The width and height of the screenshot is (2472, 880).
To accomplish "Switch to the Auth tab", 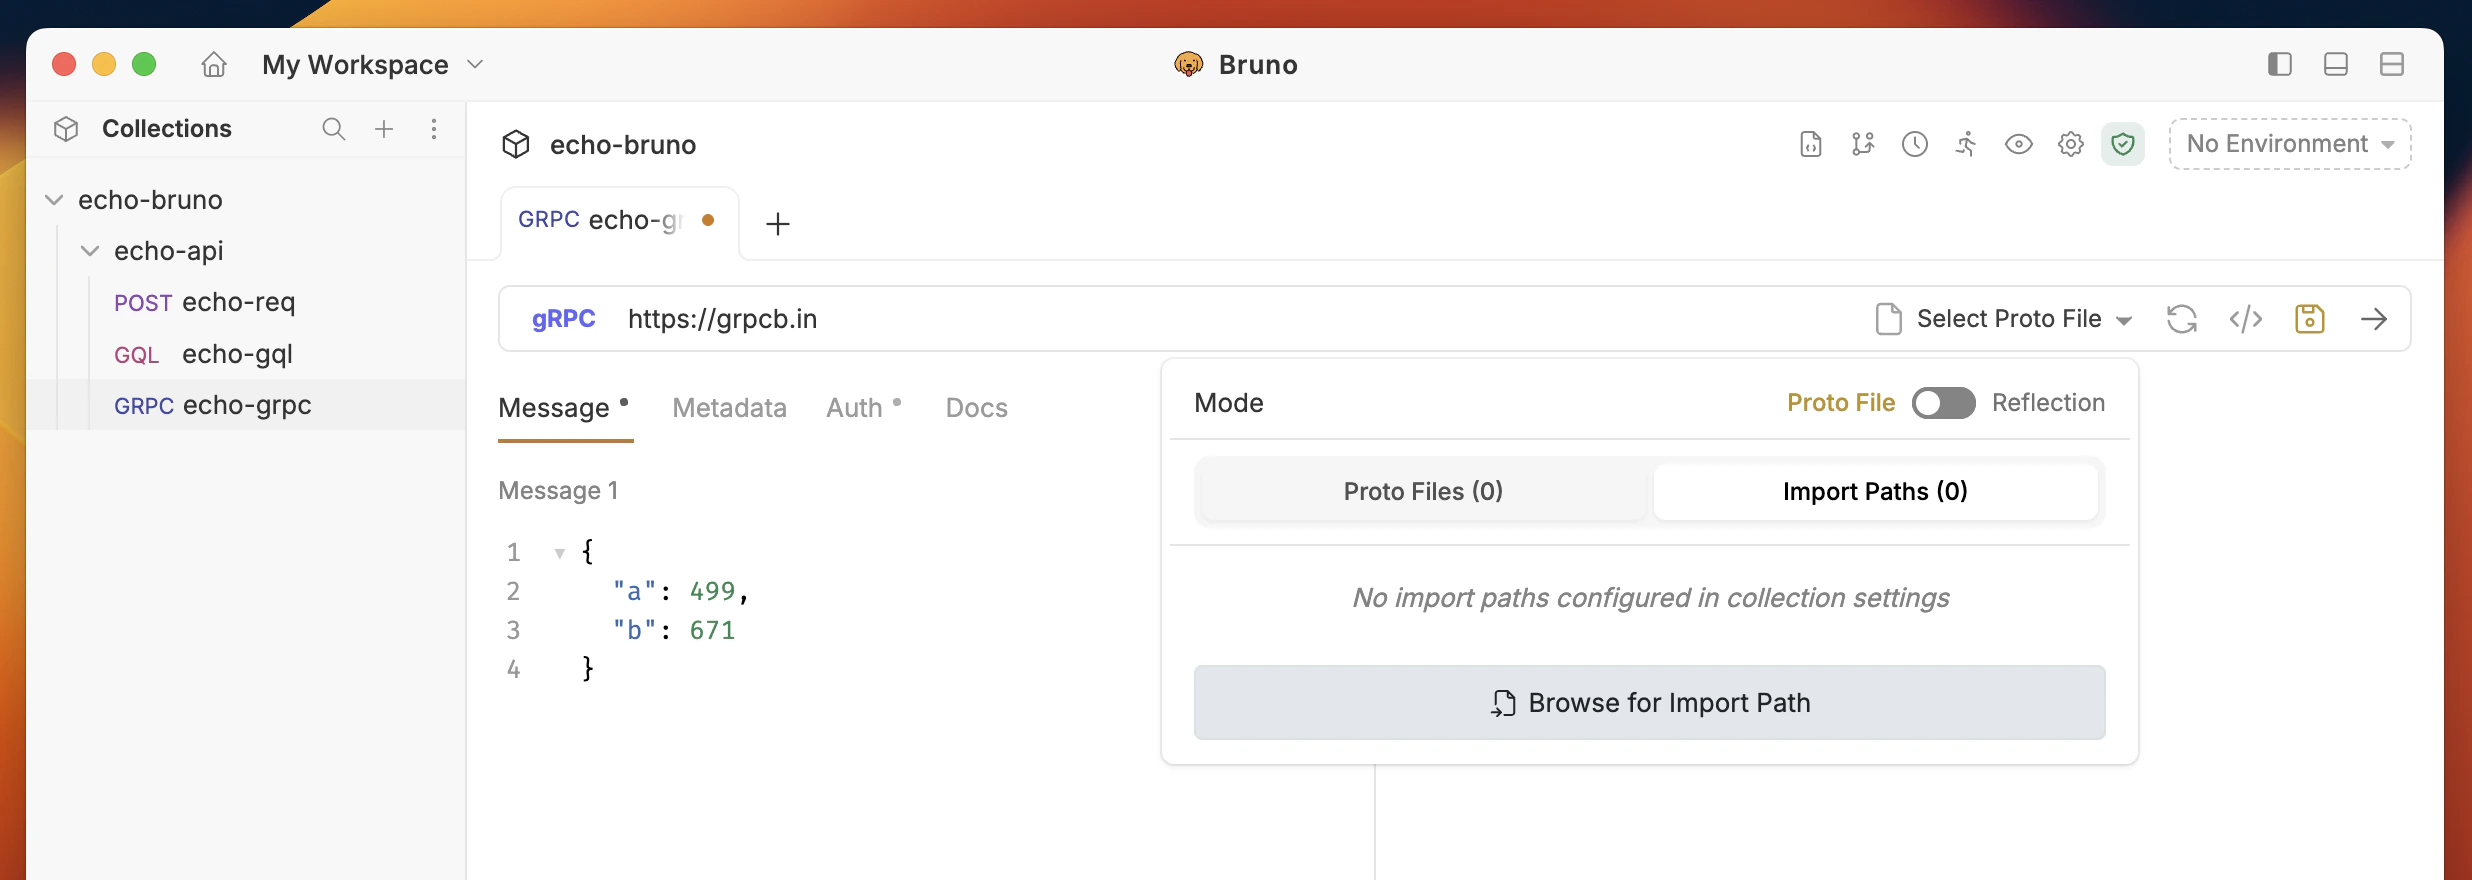I will point(863,408).
